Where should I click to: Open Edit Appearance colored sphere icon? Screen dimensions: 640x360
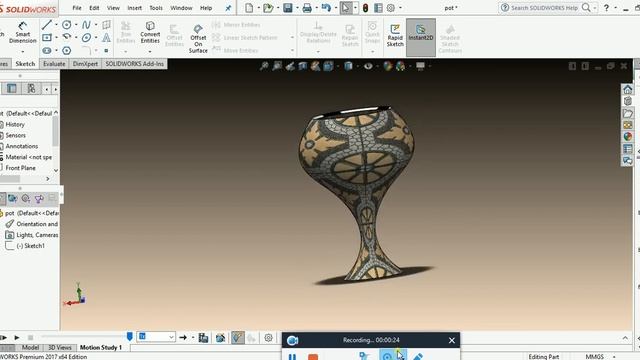387,66
